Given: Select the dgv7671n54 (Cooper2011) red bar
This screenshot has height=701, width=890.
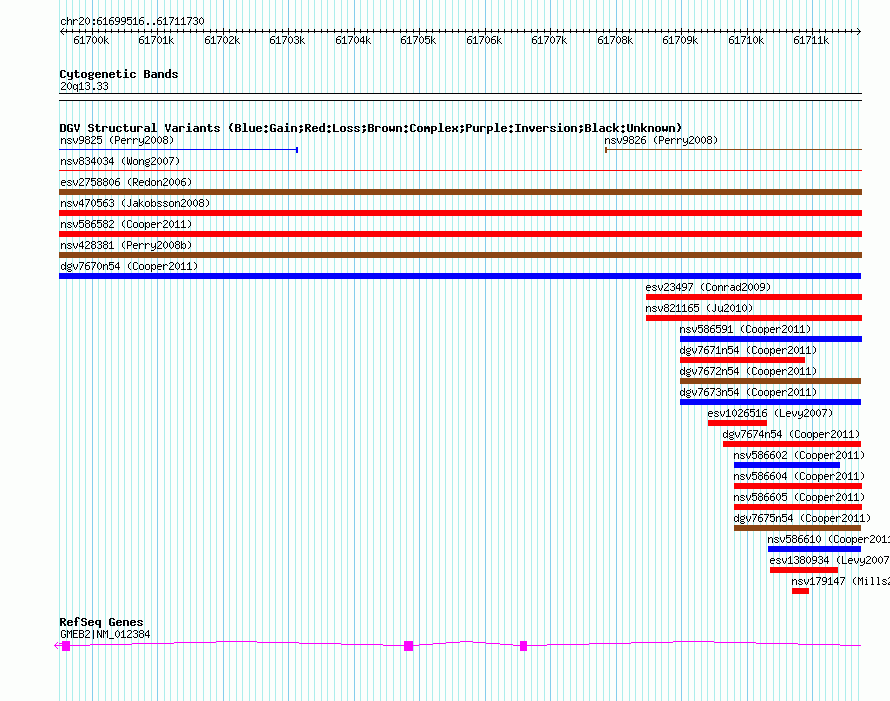Looking at the screenshot, I should click(x=742, y=360).
